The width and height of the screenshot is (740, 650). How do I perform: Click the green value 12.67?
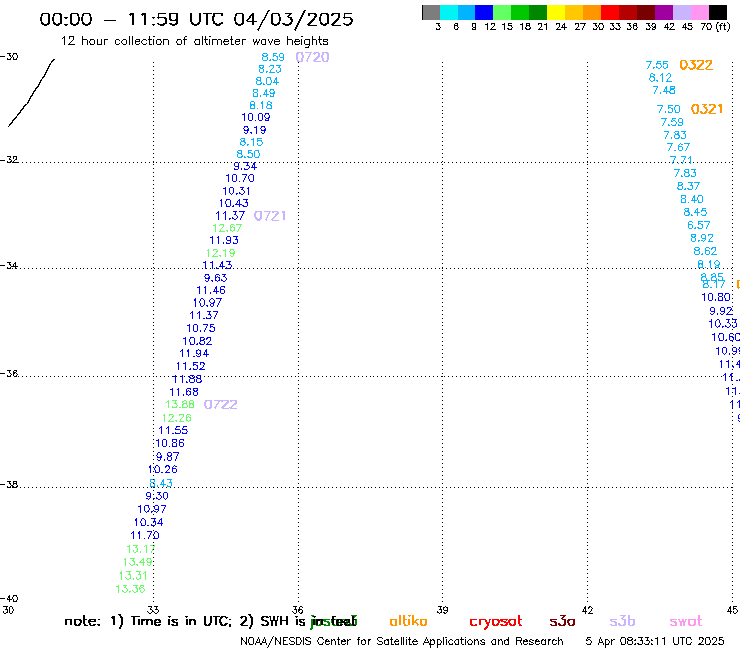(227, 228)
